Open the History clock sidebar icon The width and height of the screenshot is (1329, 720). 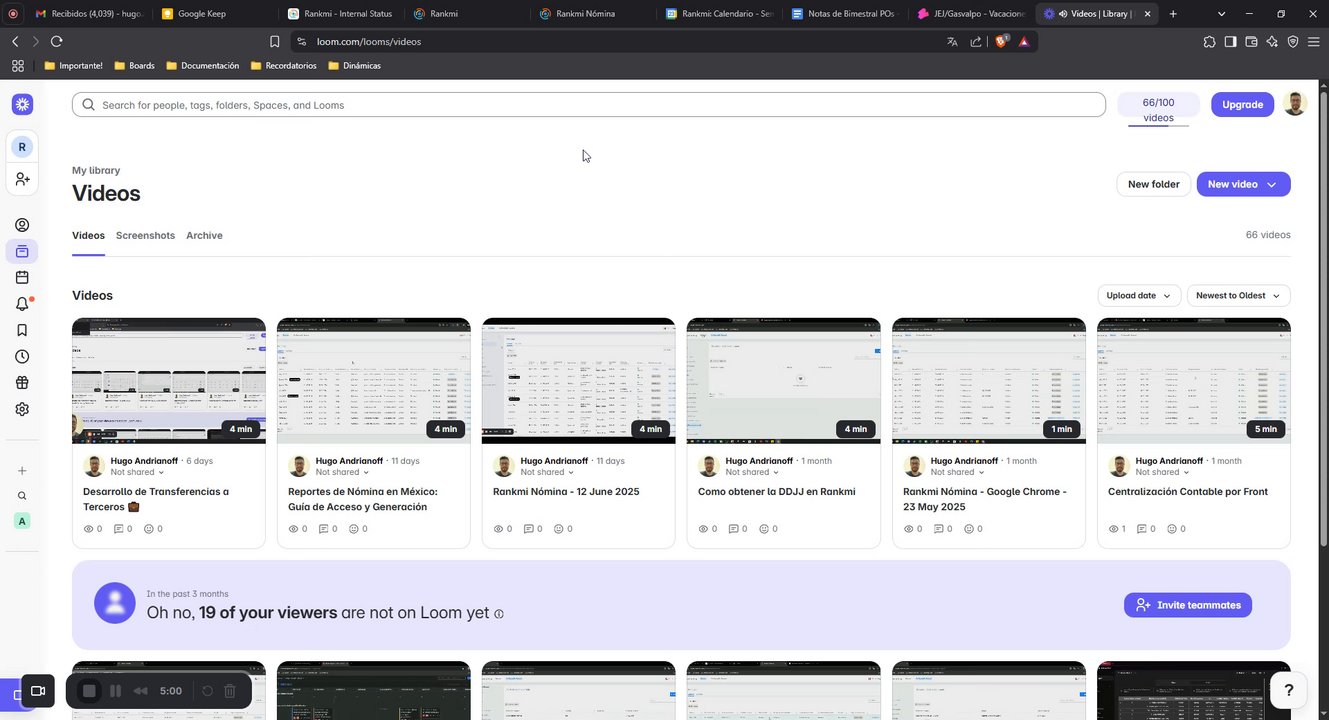click(22, 356)
